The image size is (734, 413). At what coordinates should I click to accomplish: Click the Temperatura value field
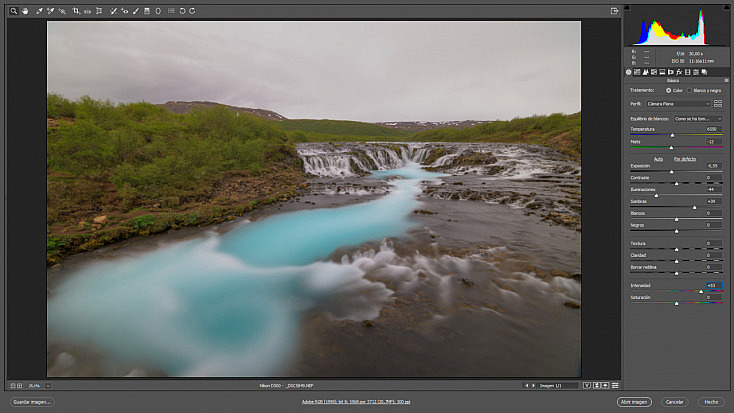coord(713,129)
